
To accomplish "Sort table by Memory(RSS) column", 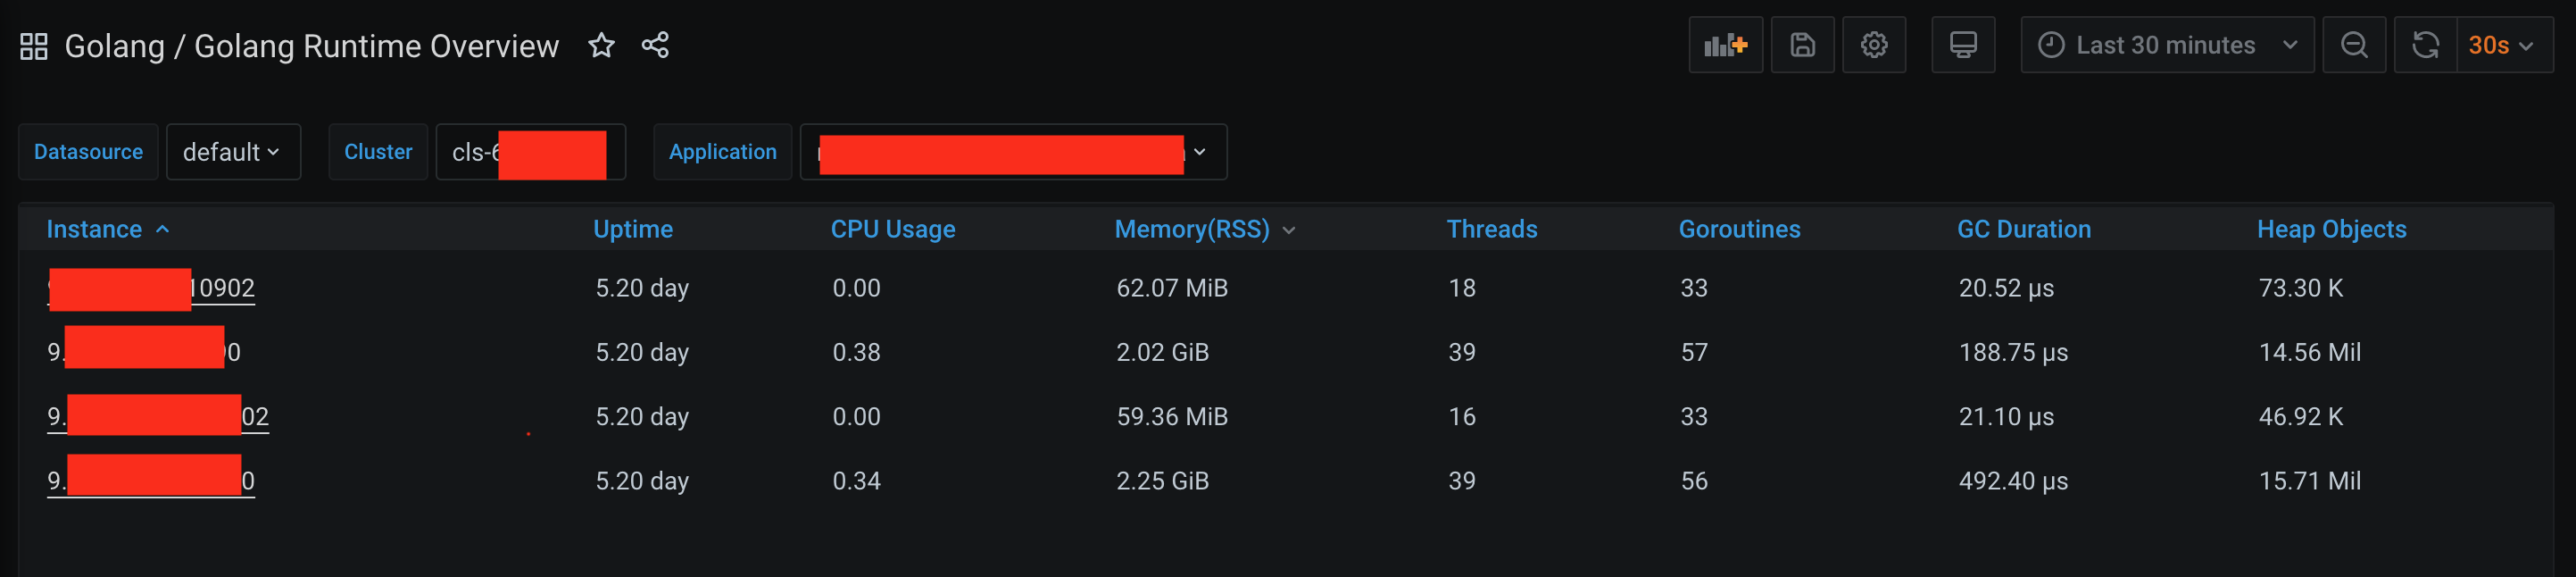I will (1192, 229).
